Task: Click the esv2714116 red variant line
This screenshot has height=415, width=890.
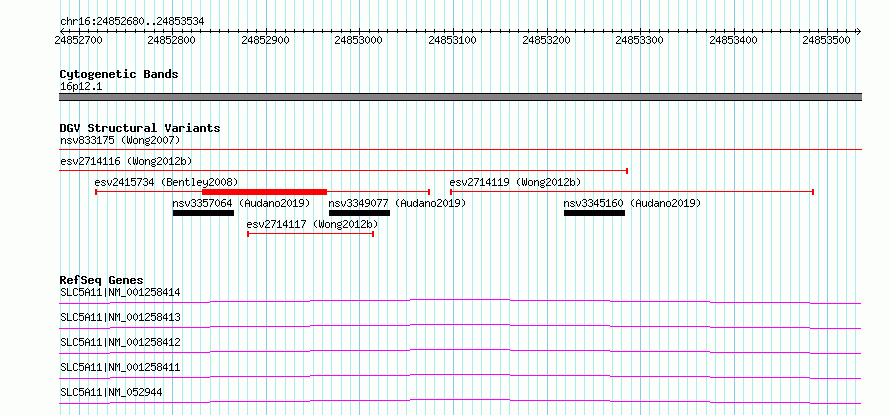Action: tap(343, 170)
